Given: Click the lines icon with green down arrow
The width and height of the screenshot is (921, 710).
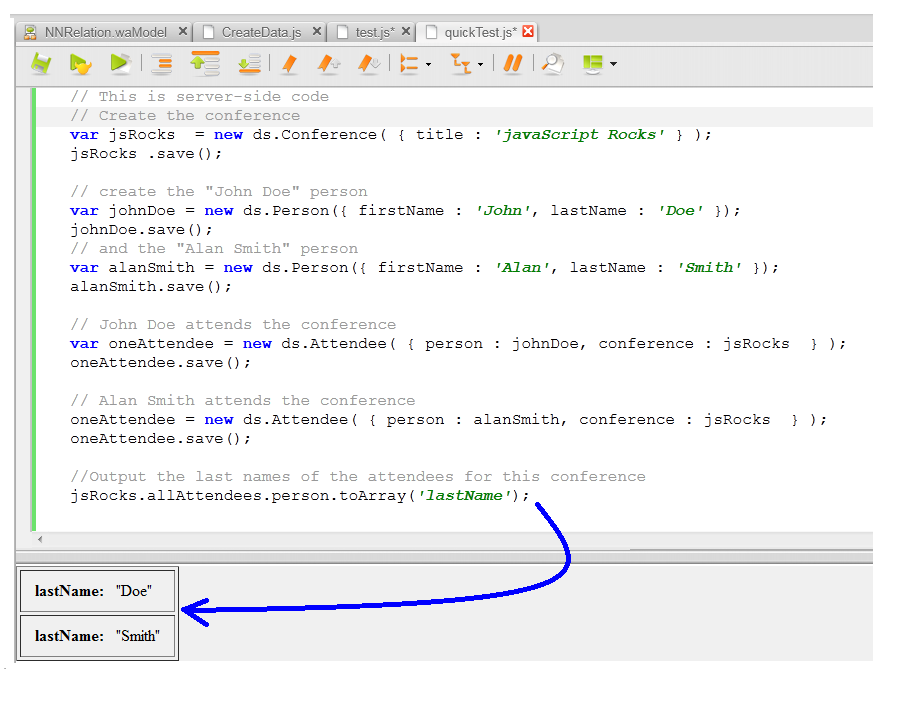Looking at the screenshot, I should [248, 64].
